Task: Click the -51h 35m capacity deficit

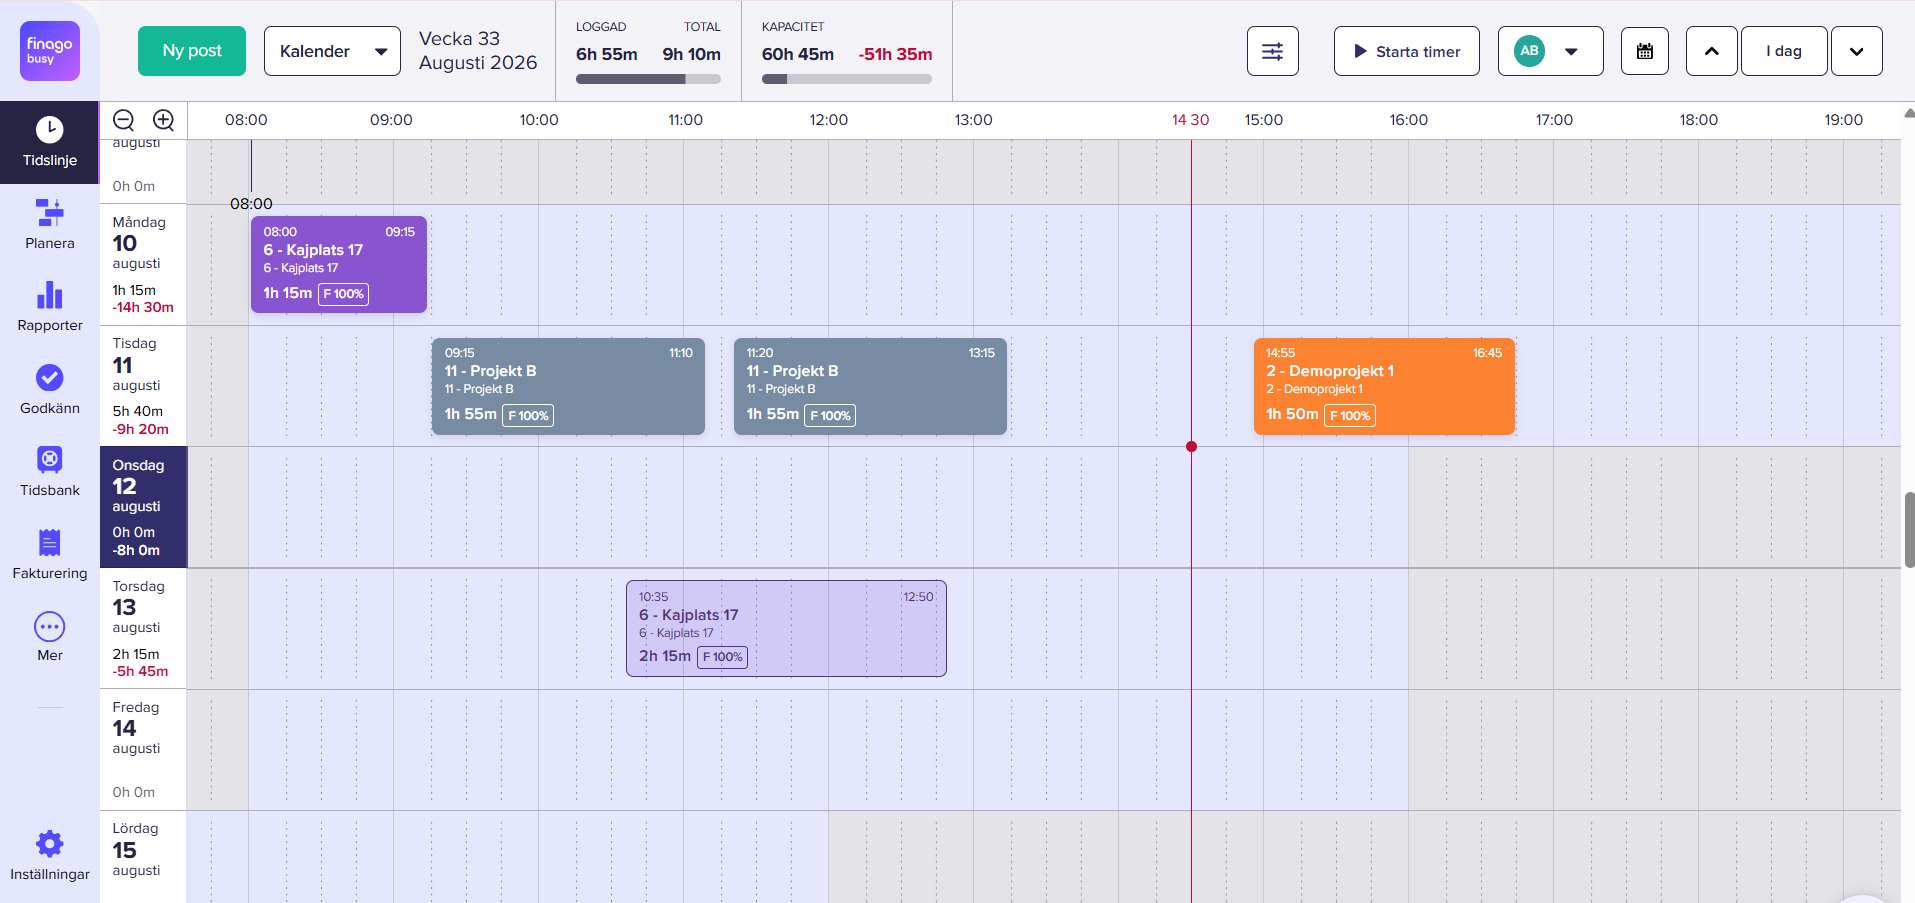Action: coord(895,54)
